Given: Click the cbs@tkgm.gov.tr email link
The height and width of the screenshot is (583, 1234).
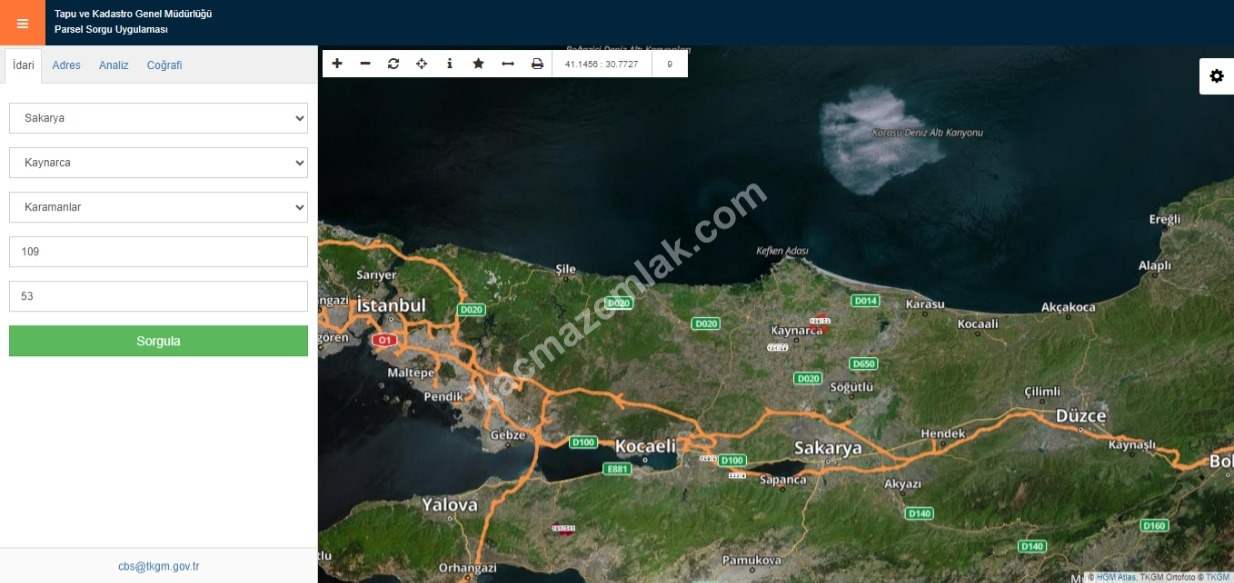Looking at the screenshot, I should pos(158,566).
